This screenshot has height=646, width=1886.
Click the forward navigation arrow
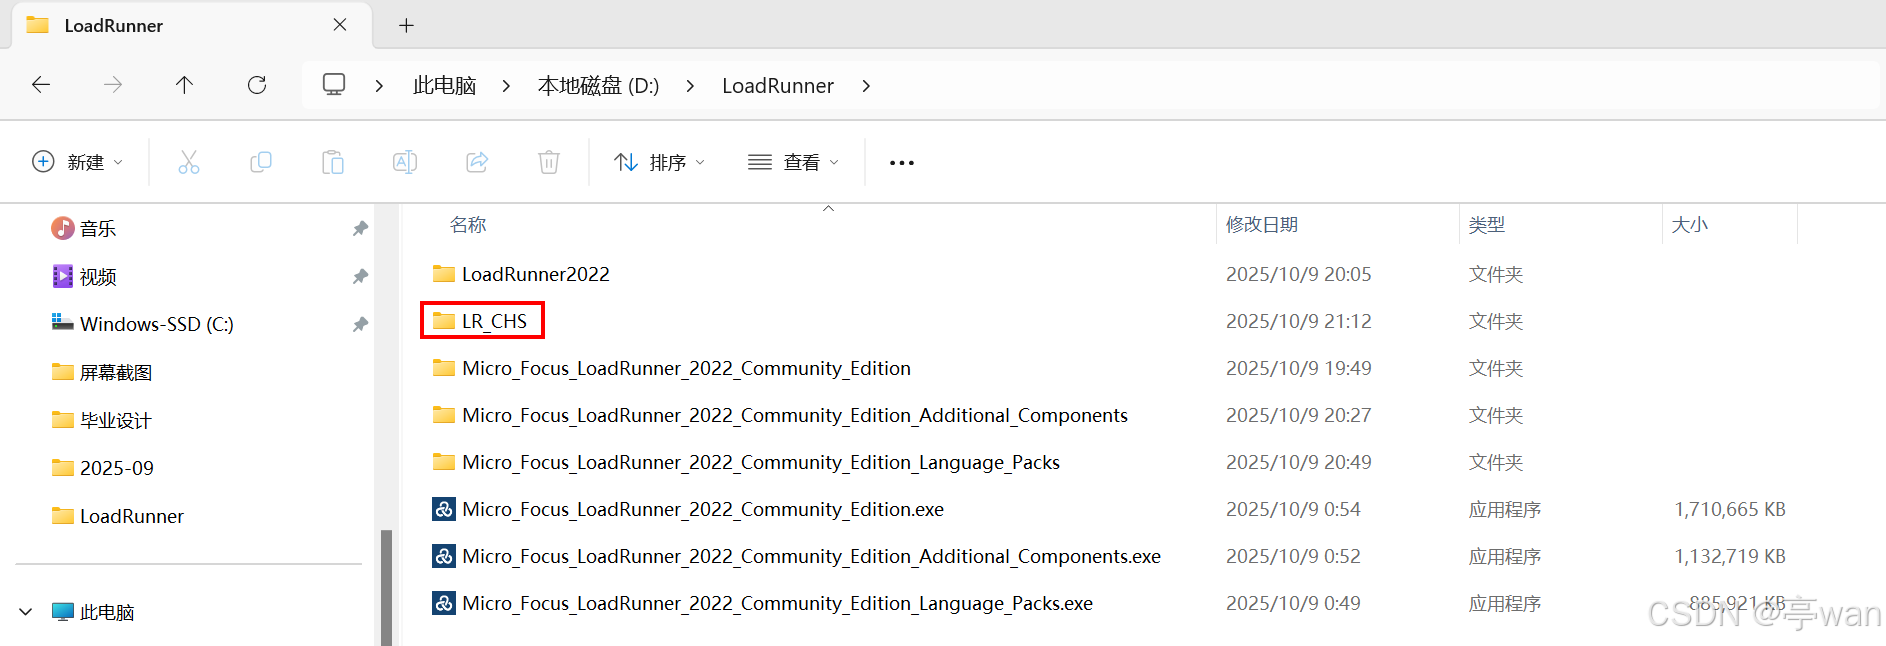coord(113,85)
